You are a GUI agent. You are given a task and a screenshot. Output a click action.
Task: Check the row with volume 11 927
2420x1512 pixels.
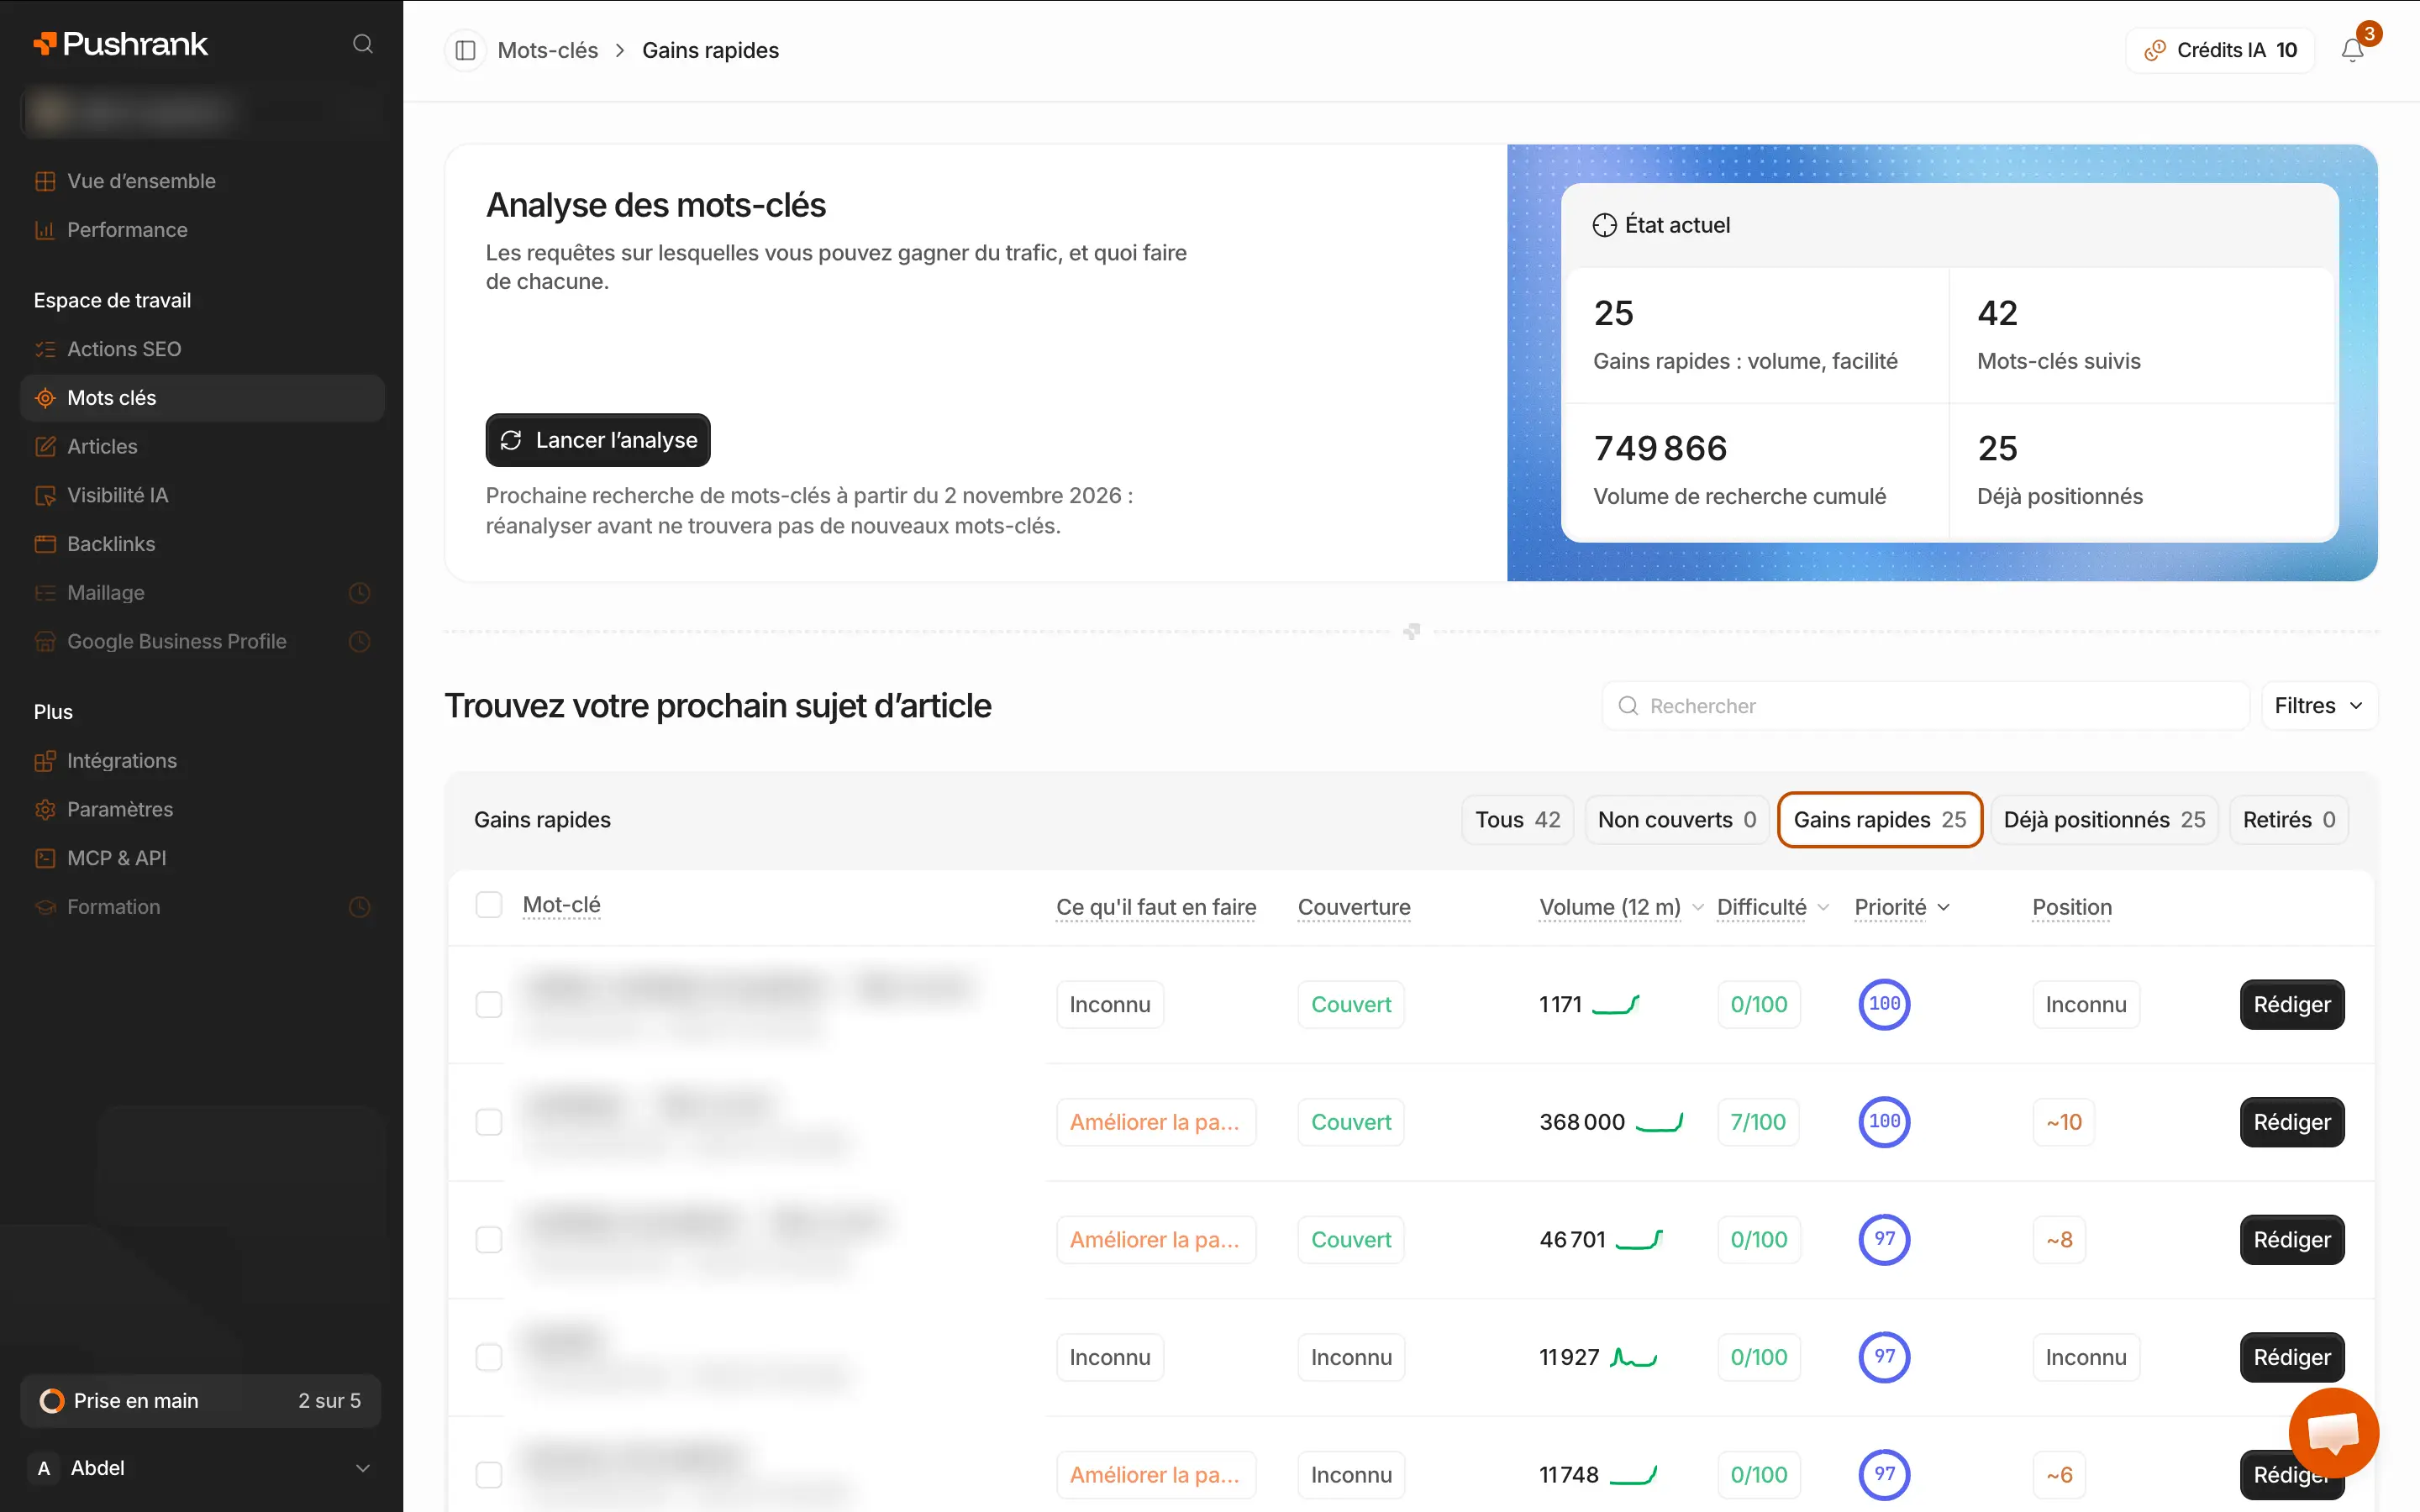489,1357
